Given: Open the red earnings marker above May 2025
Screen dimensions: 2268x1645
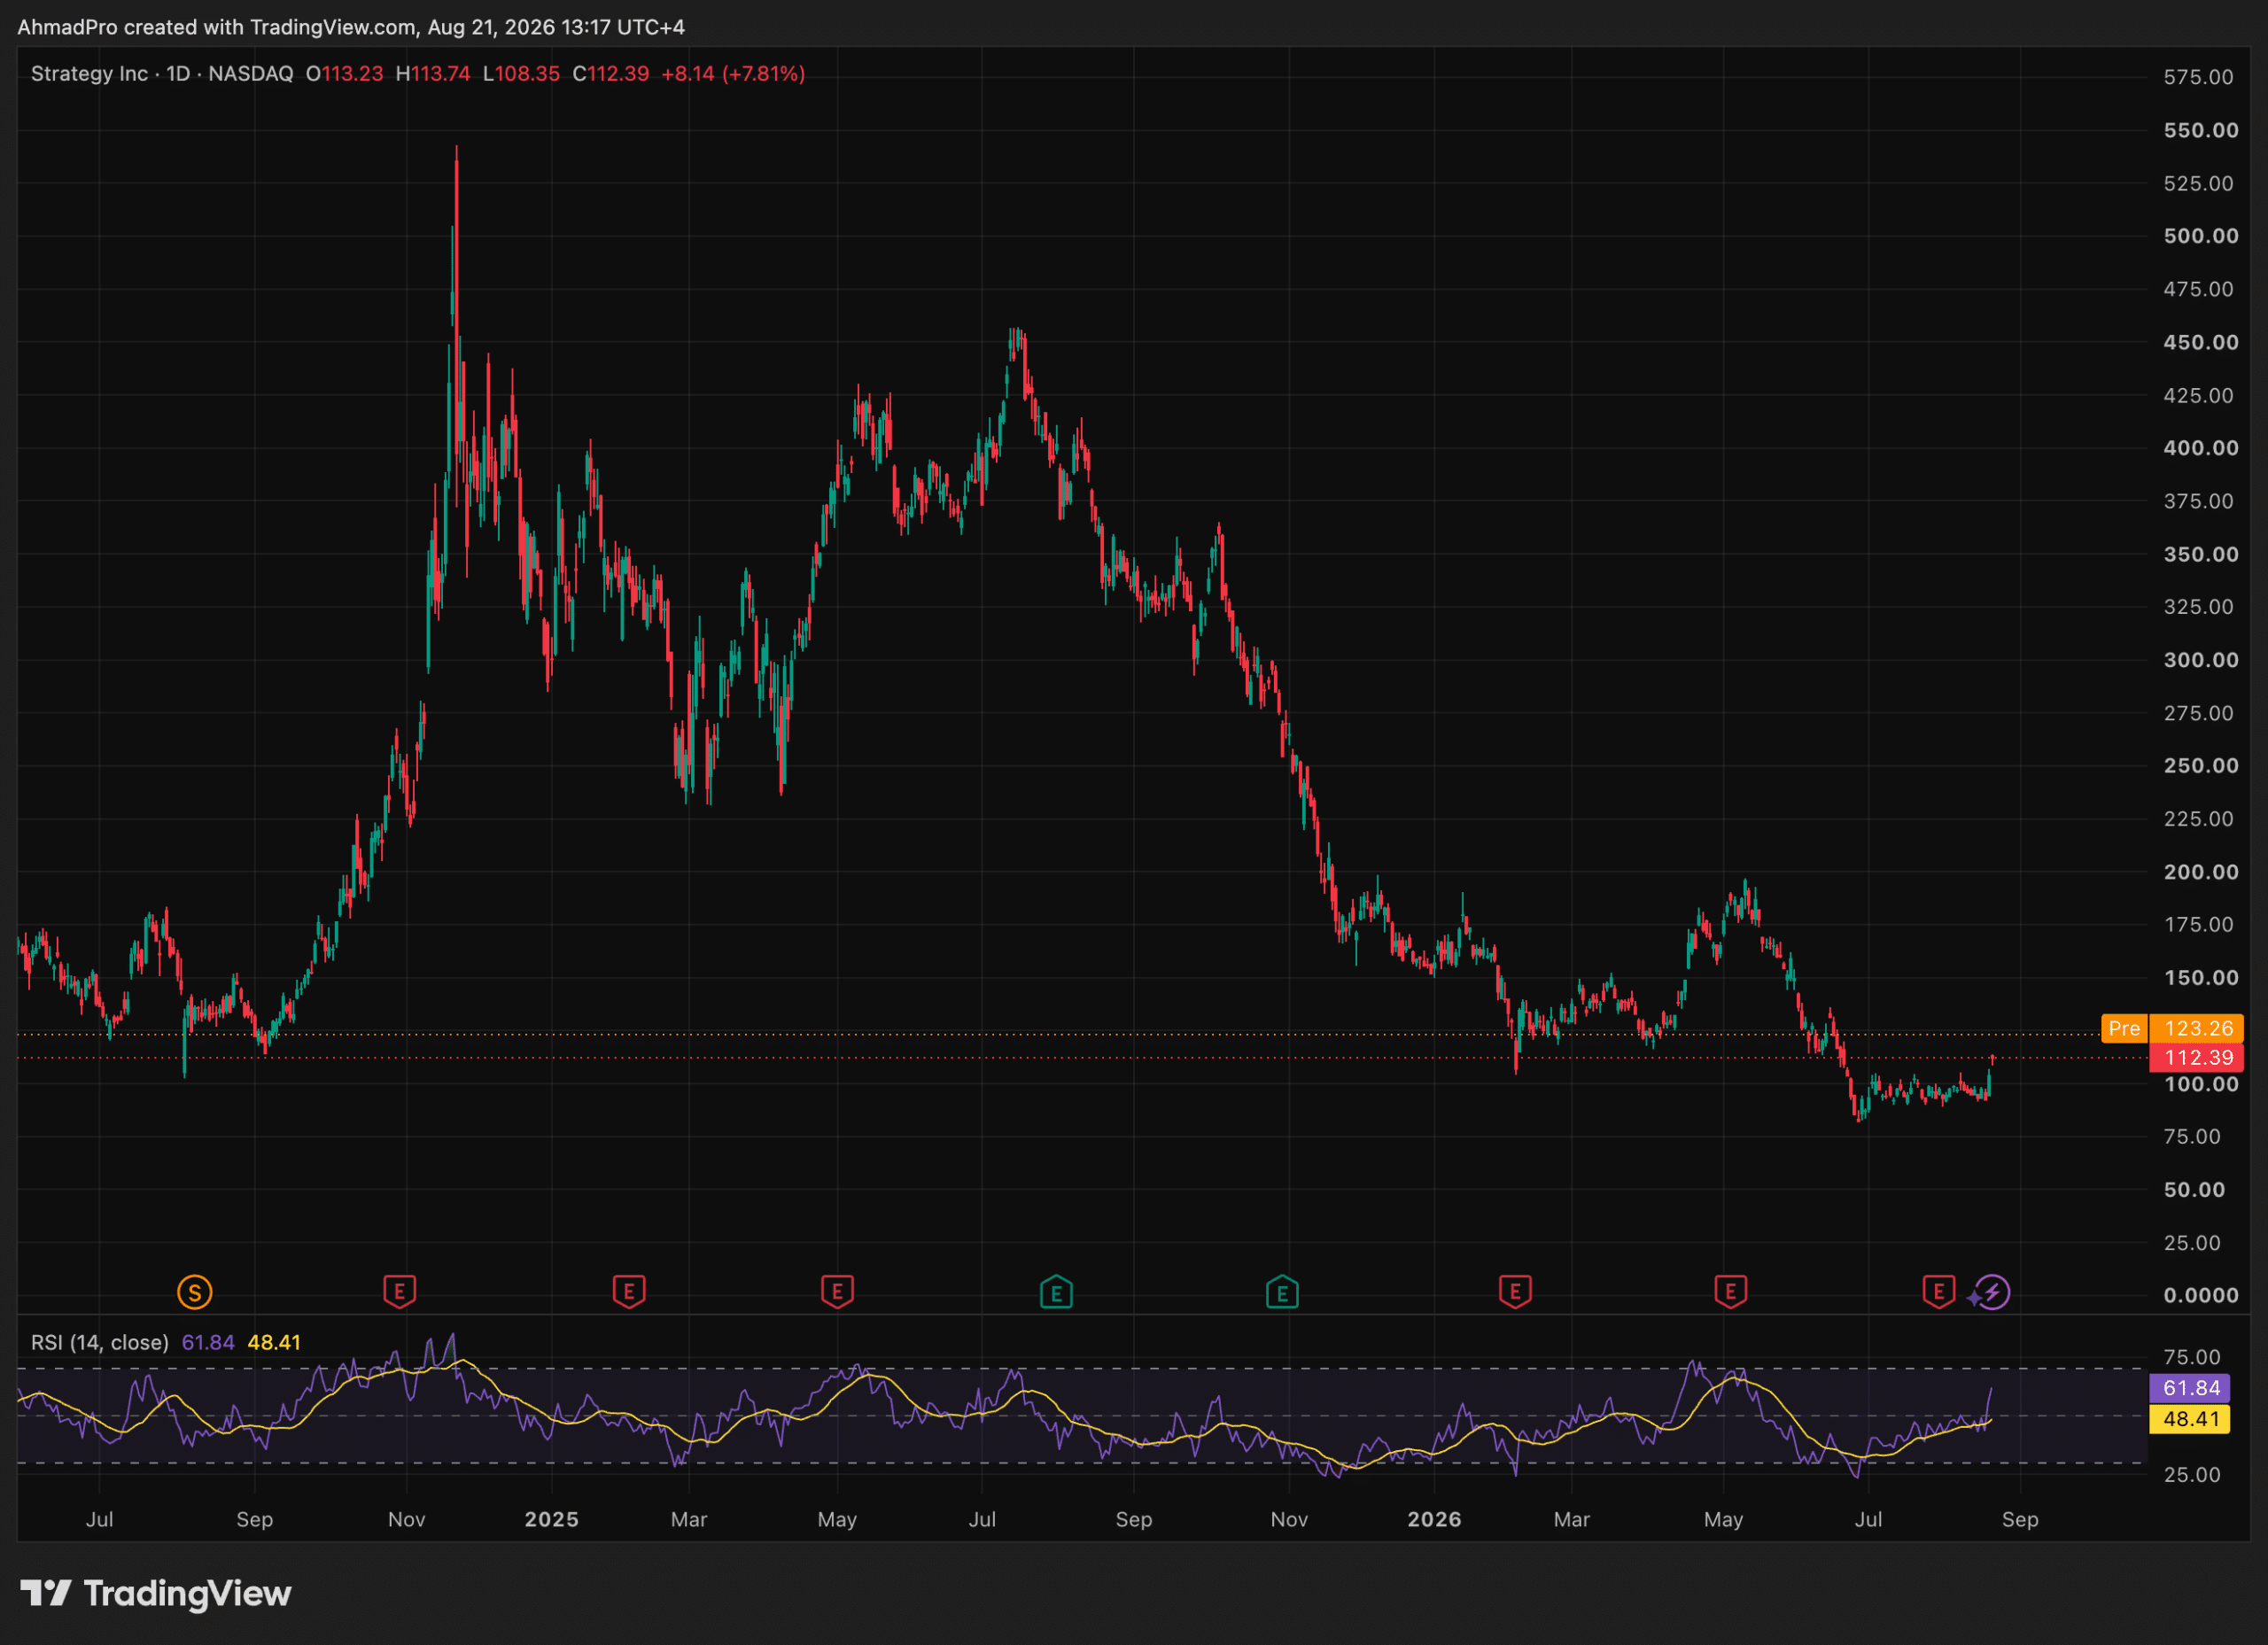Looking at the screenshot, I should point(837,1291).
